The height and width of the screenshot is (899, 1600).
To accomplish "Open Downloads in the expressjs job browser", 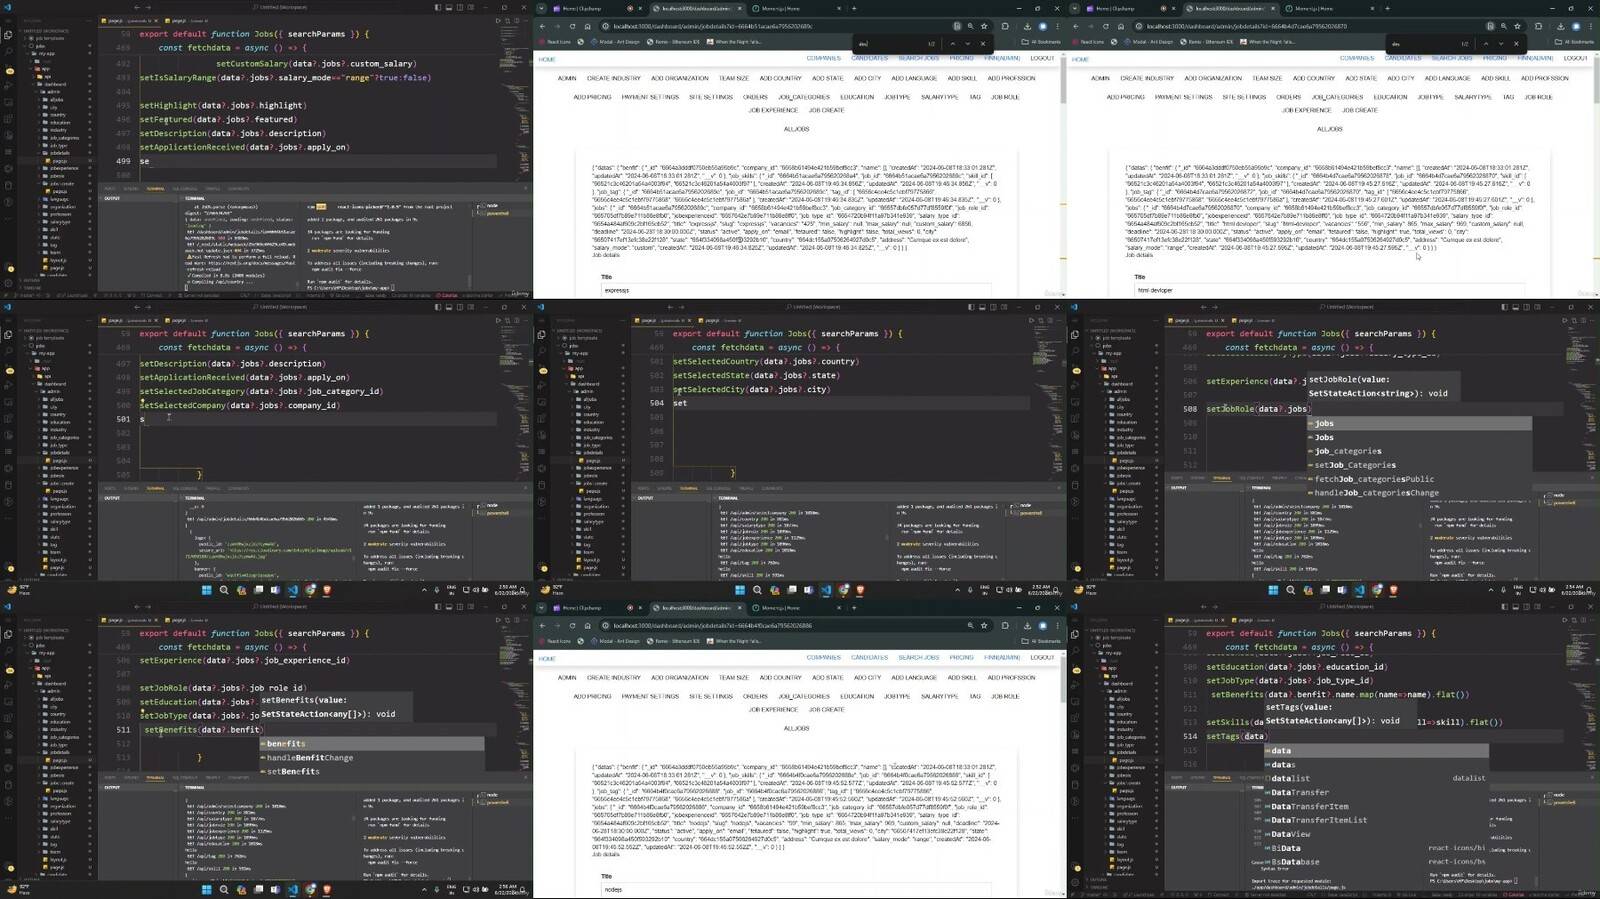I will [1027, 26].
